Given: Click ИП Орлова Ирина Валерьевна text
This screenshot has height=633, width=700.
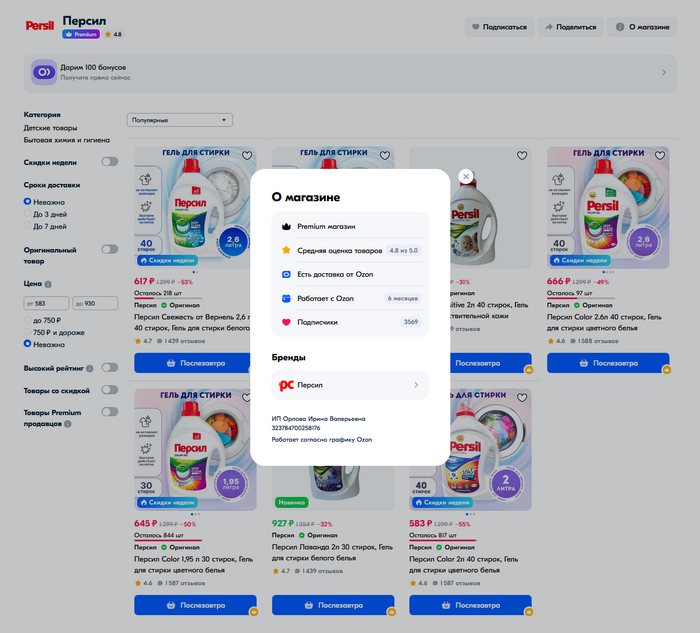Looking at the screenshot, I should [318, 419].
